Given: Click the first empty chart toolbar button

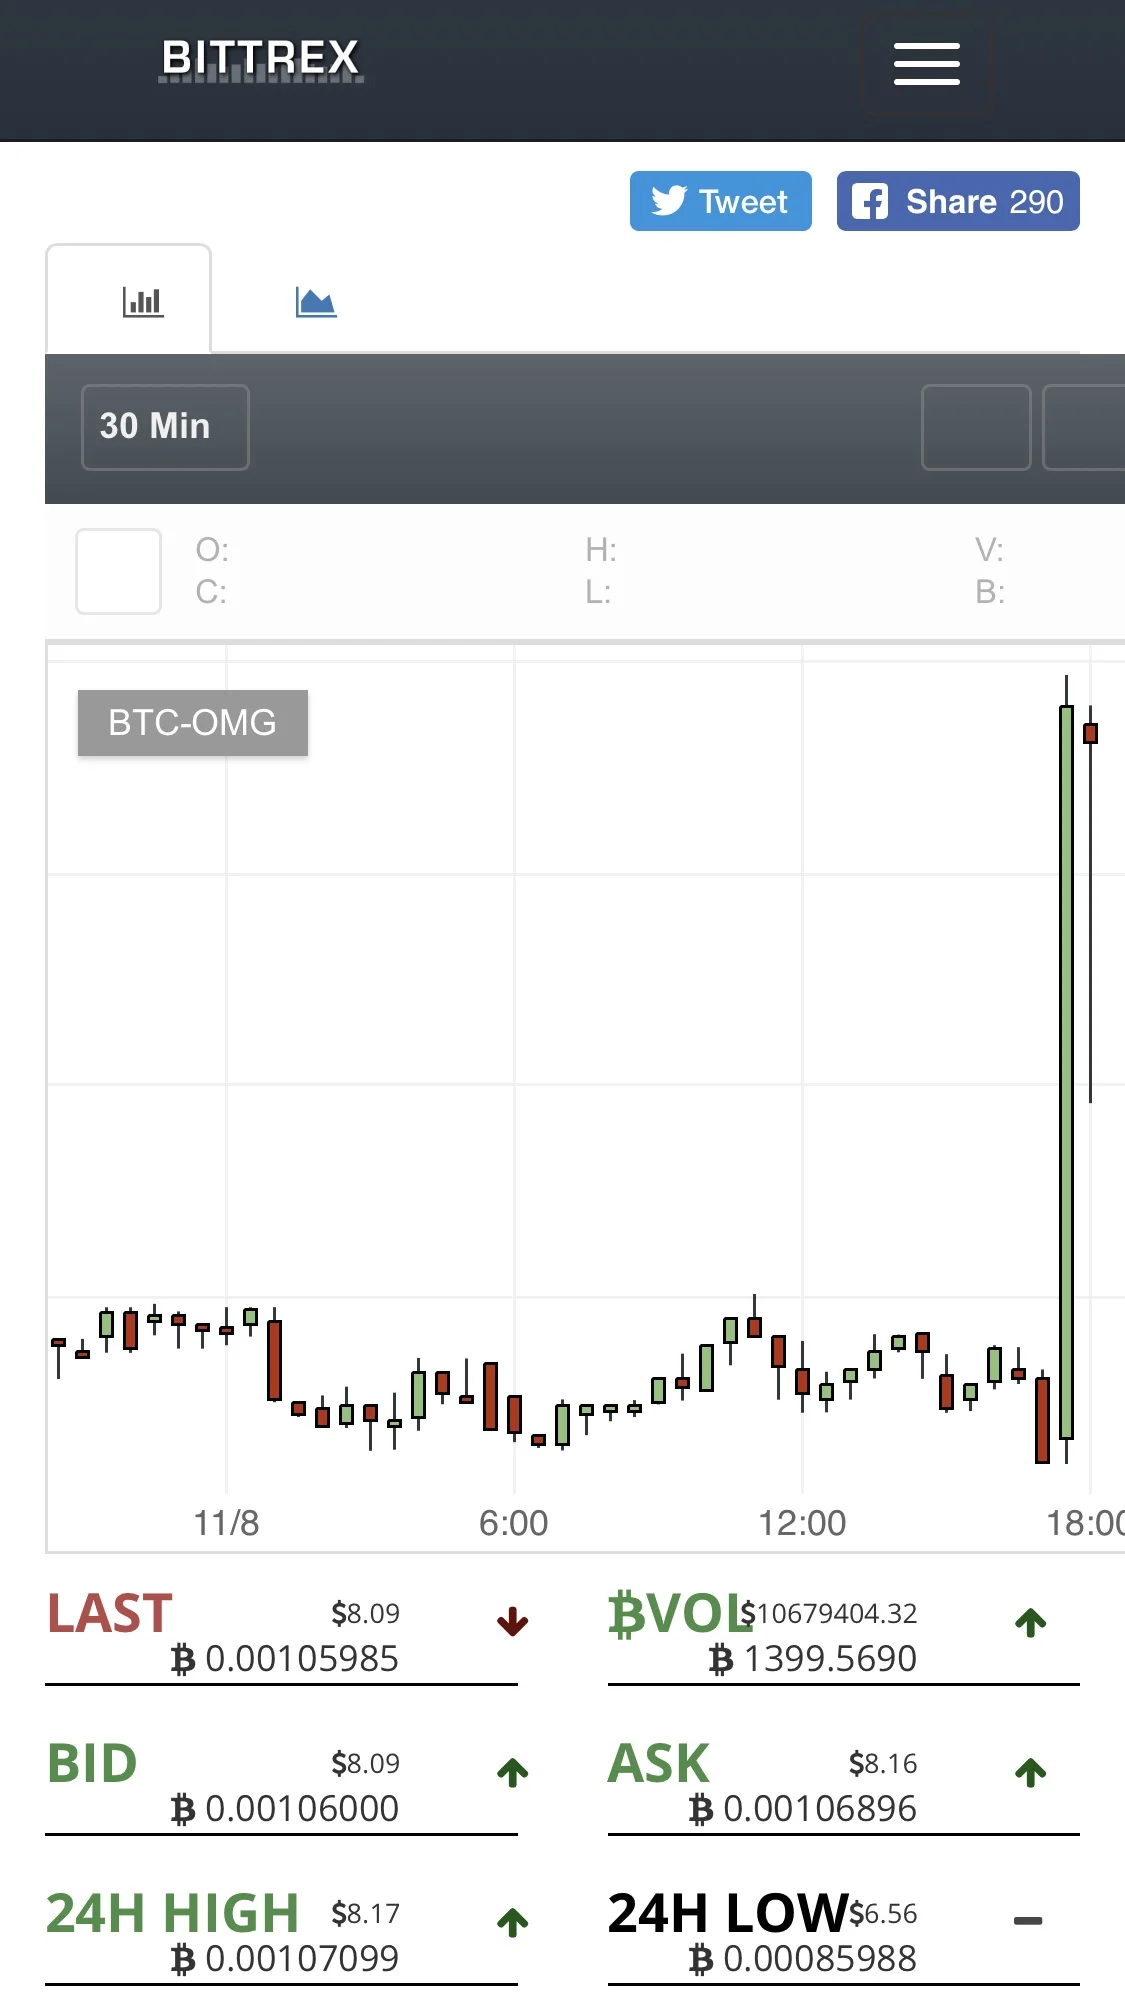Looking at the screenshot, I should (x=976, y=427).
